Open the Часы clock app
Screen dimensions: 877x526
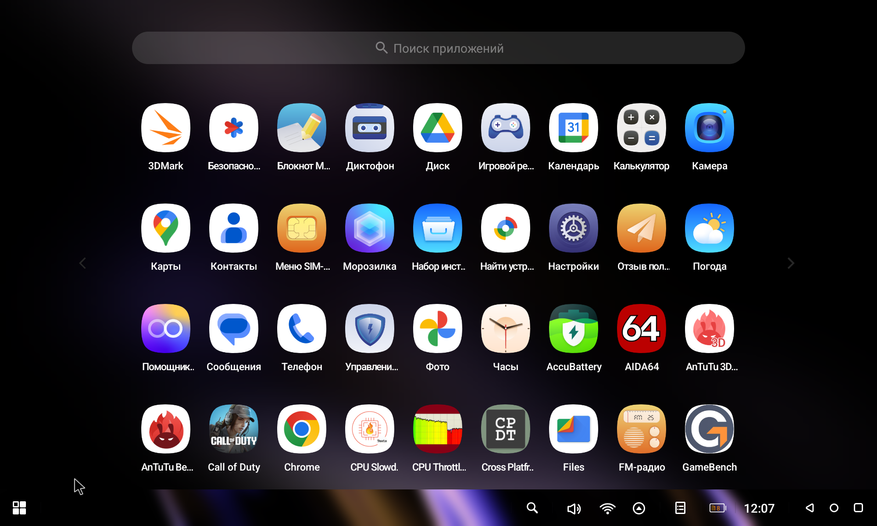click(x=506, y=328)
